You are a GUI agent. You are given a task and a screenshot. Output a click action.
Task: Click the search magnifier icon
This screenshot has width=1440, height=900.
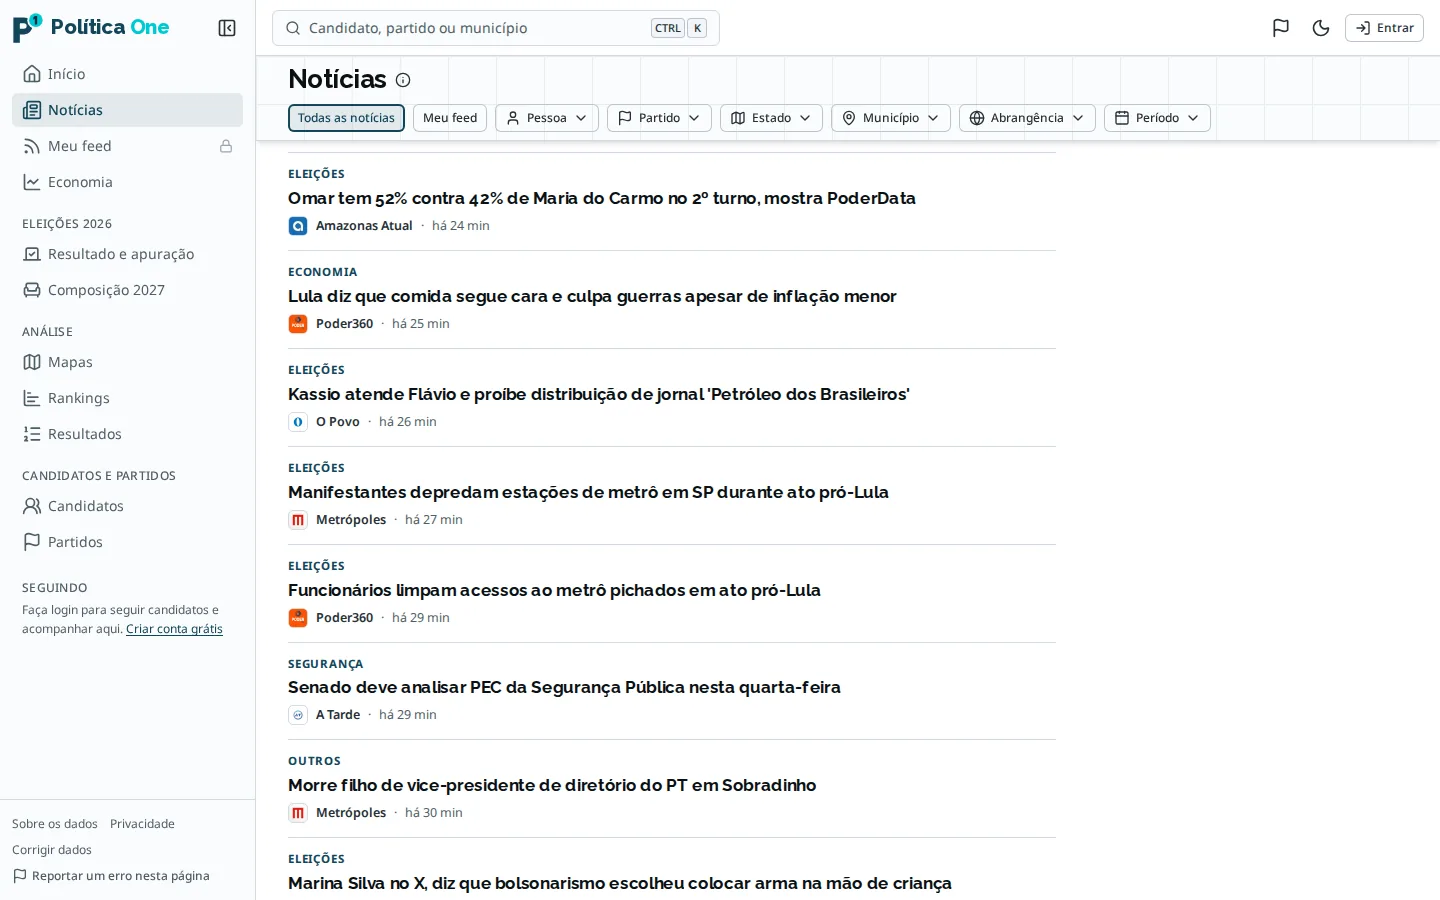click(x=293, y=28)
